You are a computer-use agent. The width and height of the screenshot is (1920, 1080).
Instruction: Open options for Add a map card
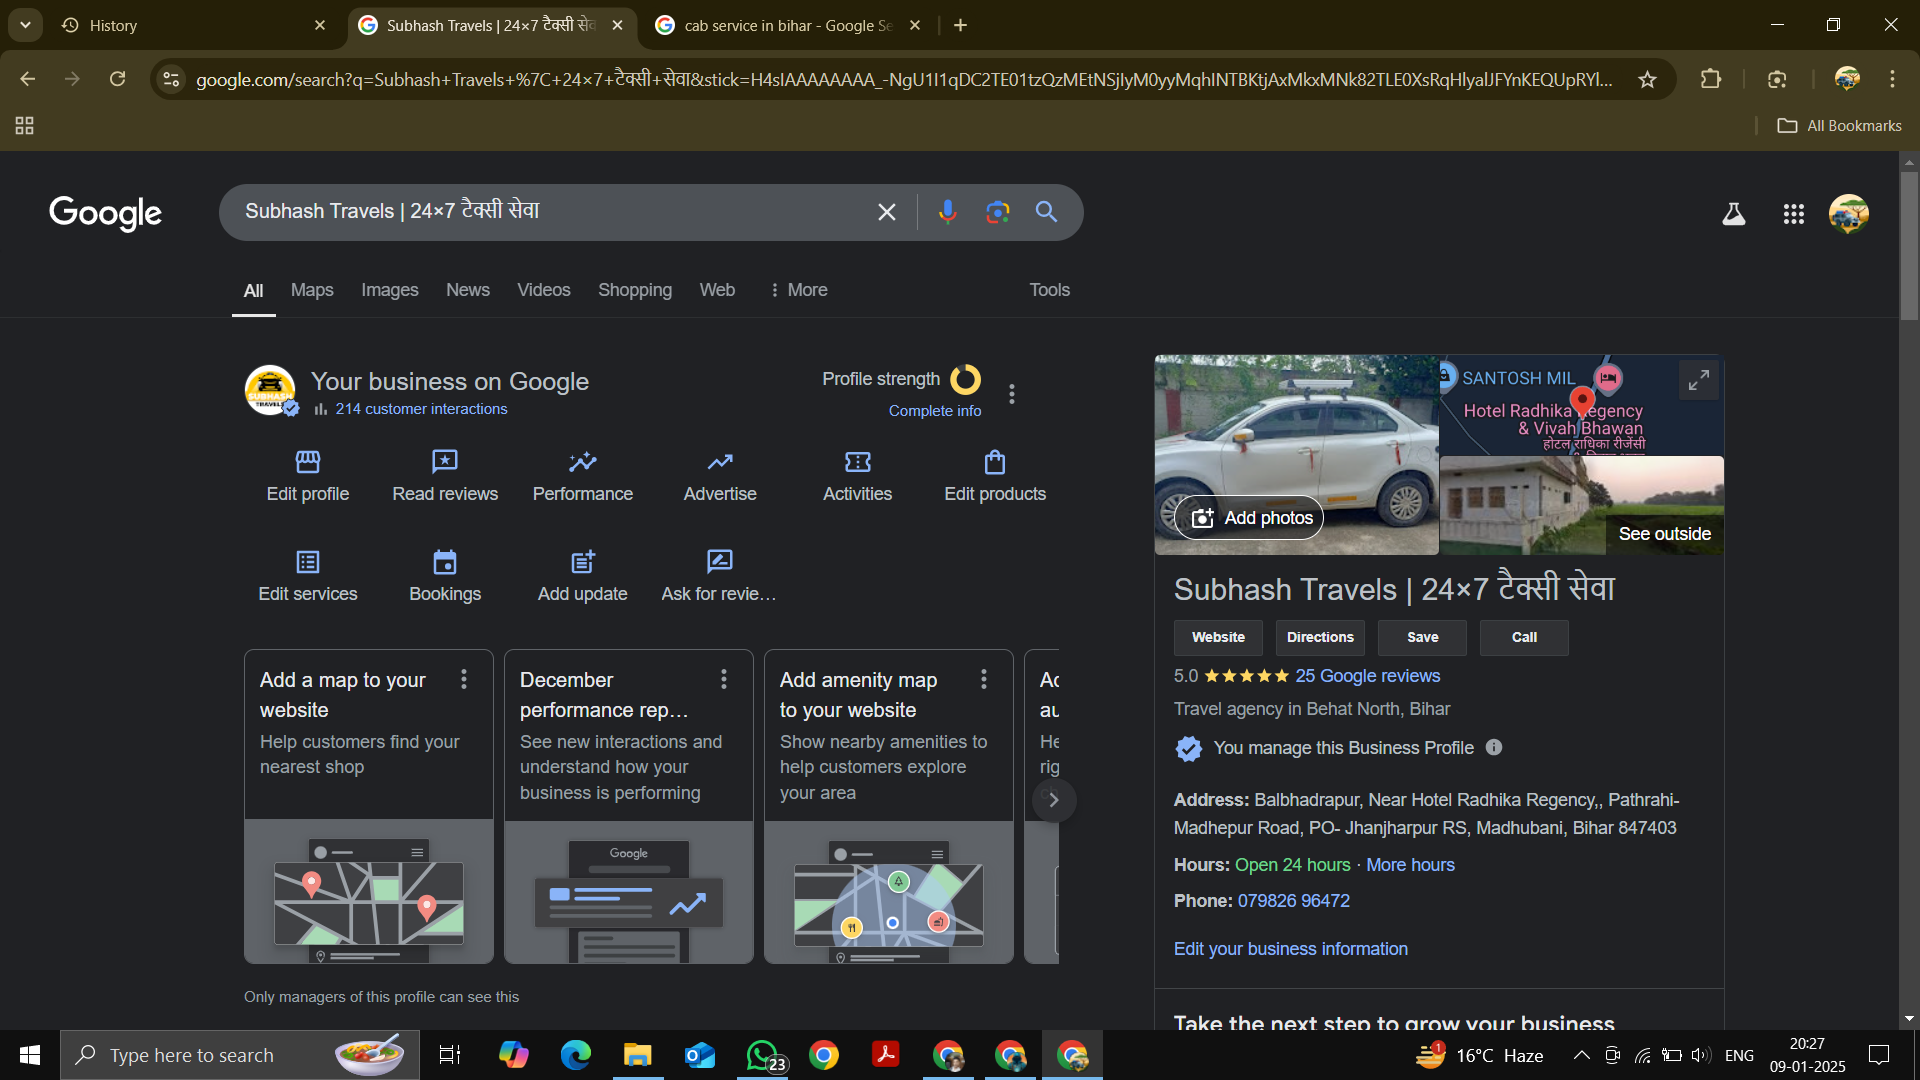[464, 680]
